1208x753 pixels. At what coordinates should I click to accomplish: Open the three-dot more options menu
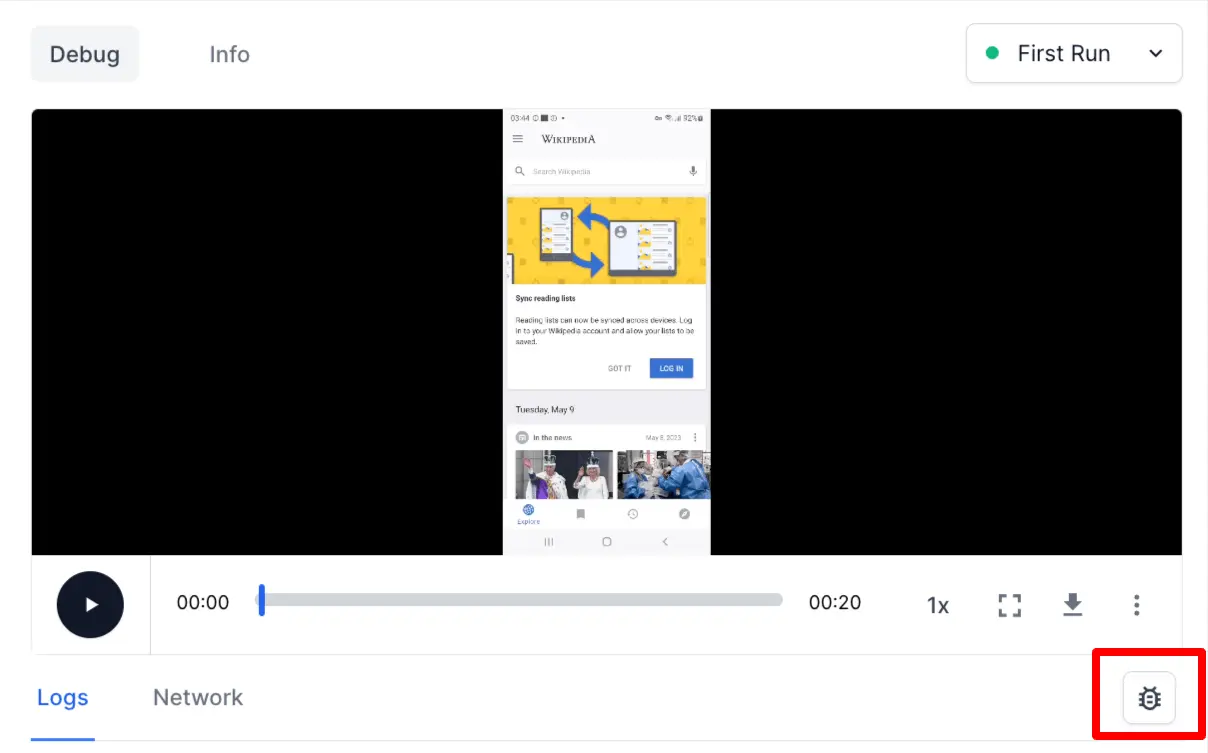click(x=1137, y=605)
